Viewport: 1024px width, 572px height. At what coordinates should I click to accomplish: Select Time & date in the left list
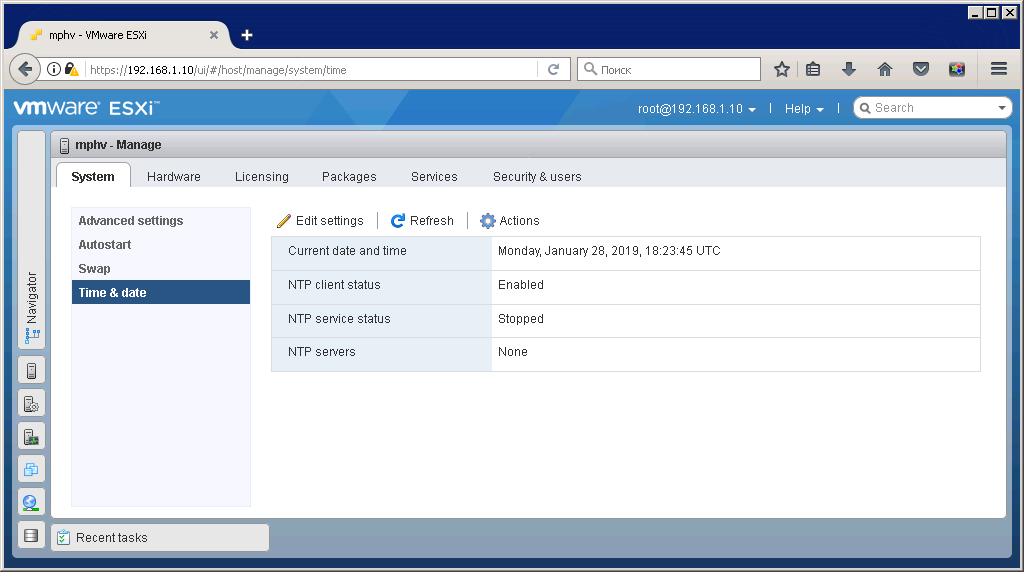point(161,293)
